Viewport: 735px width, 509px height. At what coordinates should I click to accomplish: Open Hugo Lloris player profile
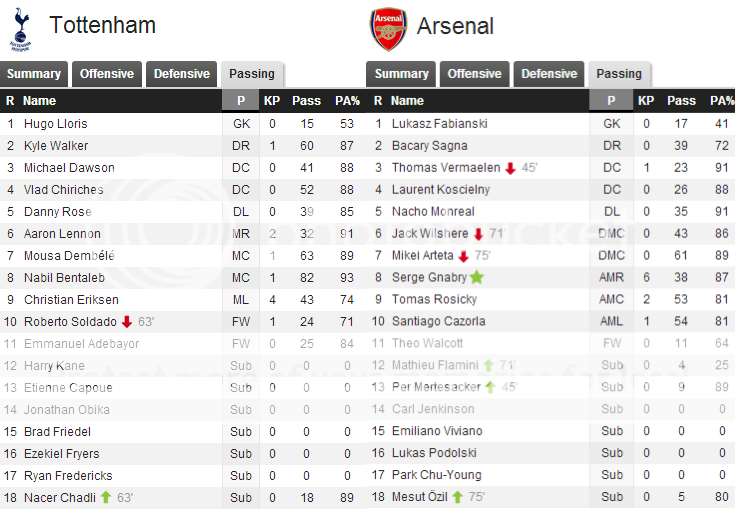tap(55, 124)
